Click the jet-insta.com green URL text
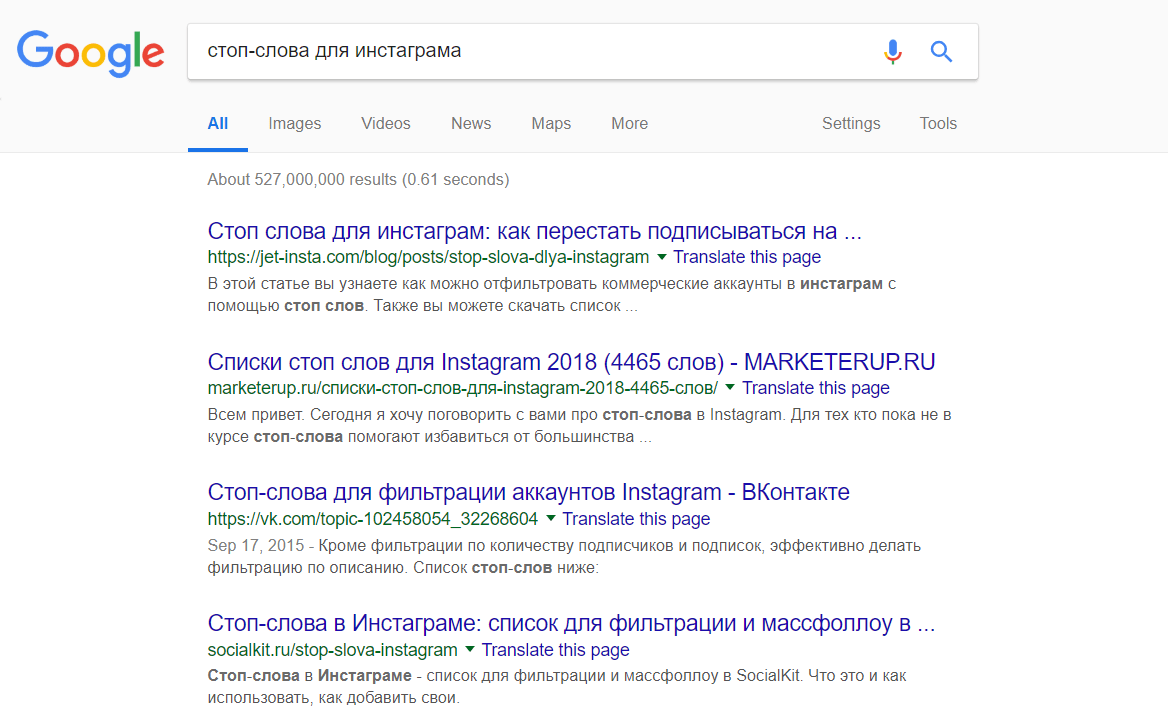Screen dimensions: 1168x728 428,257
